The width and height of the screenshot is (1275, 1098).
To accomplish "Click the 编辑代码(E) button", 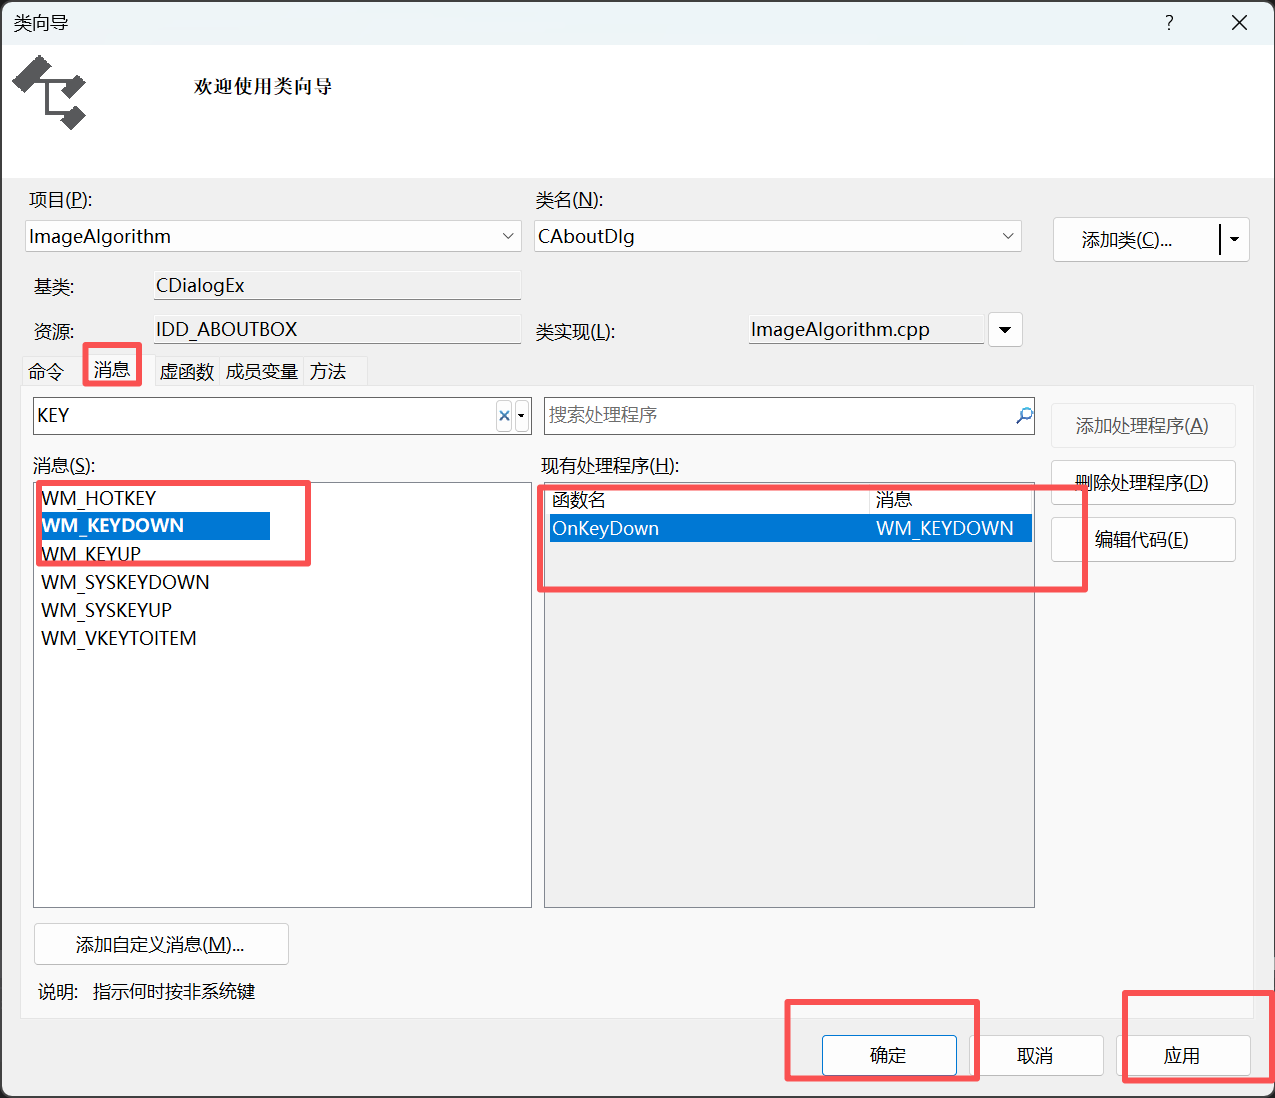I will [1143, 540].
